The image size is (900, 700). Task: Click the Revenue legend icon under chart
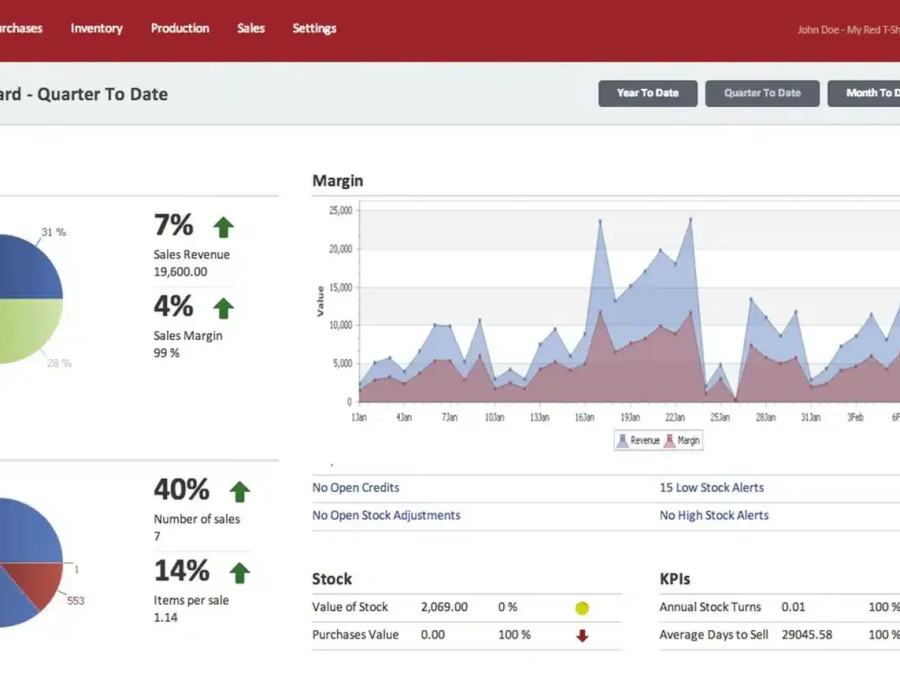click(623, 440)
